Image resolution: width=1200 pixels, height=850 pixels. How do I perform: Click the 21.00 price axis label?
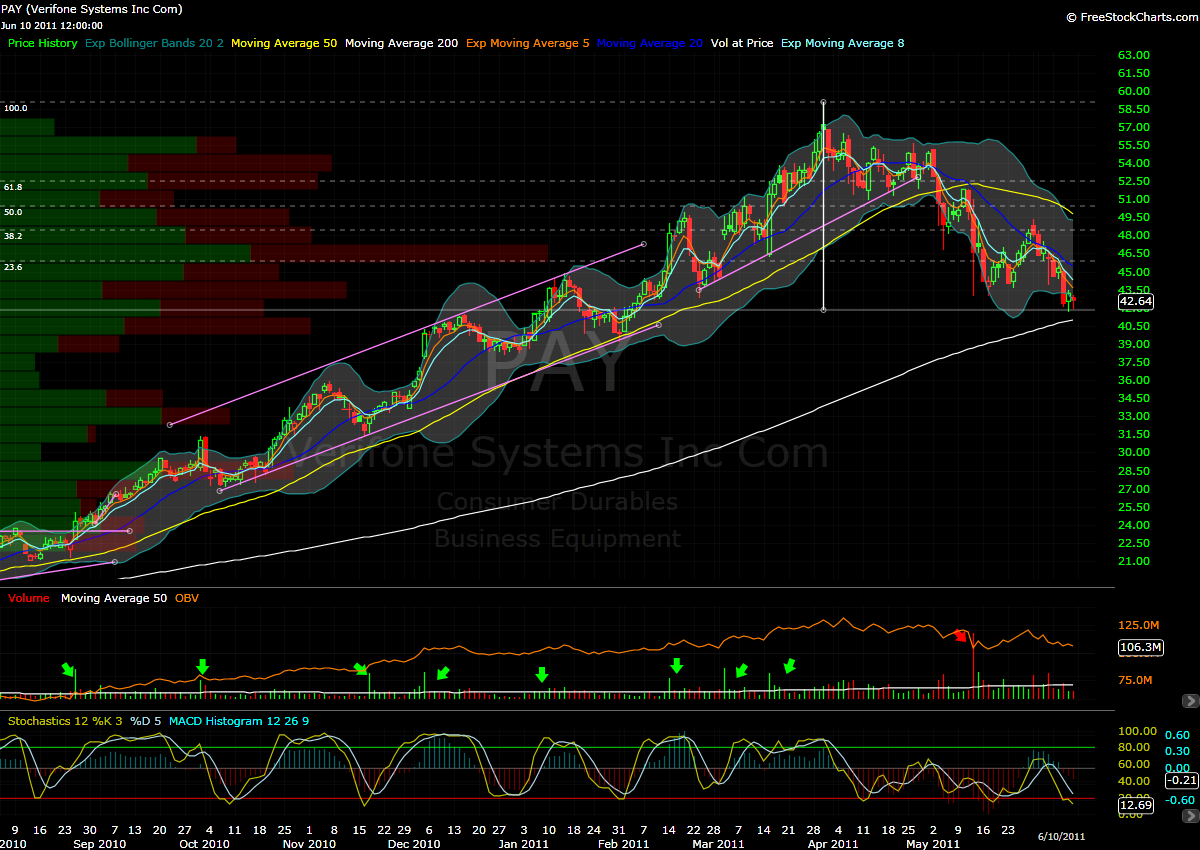coord(1134,561)
